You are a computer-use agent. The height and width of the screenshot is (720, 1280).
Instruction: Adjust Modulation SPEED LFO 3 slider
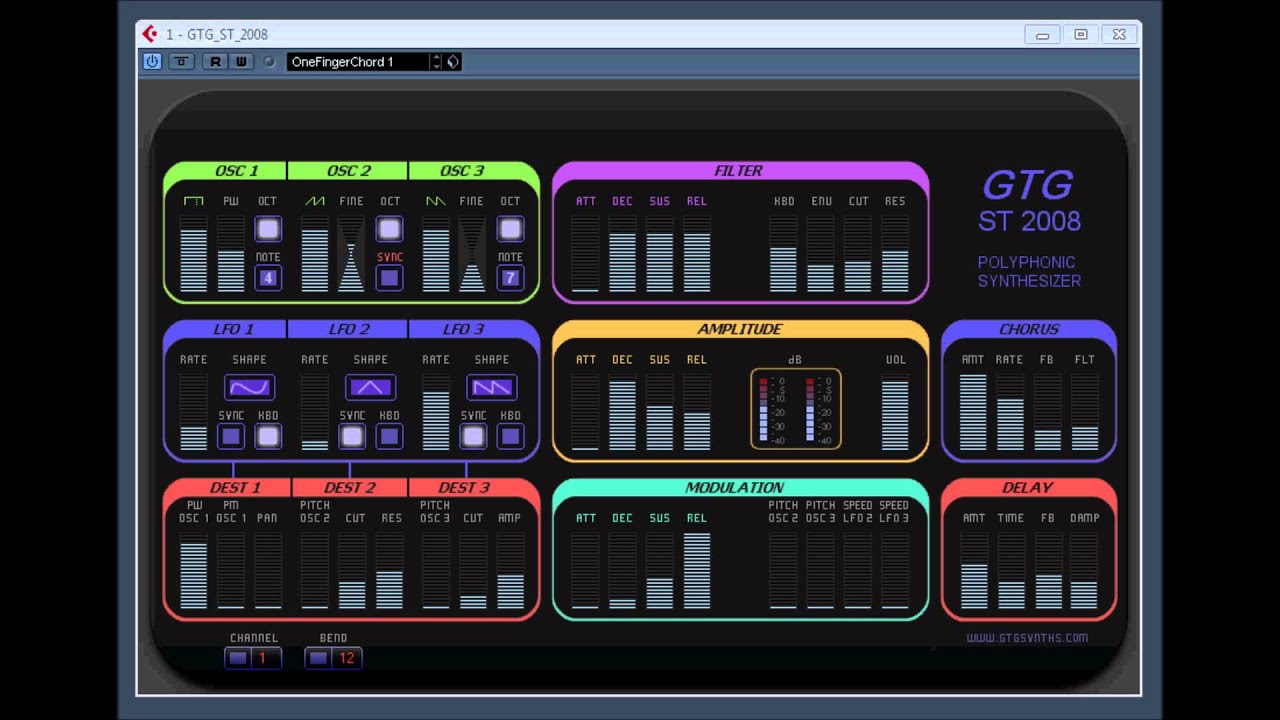tap(894, 570)
